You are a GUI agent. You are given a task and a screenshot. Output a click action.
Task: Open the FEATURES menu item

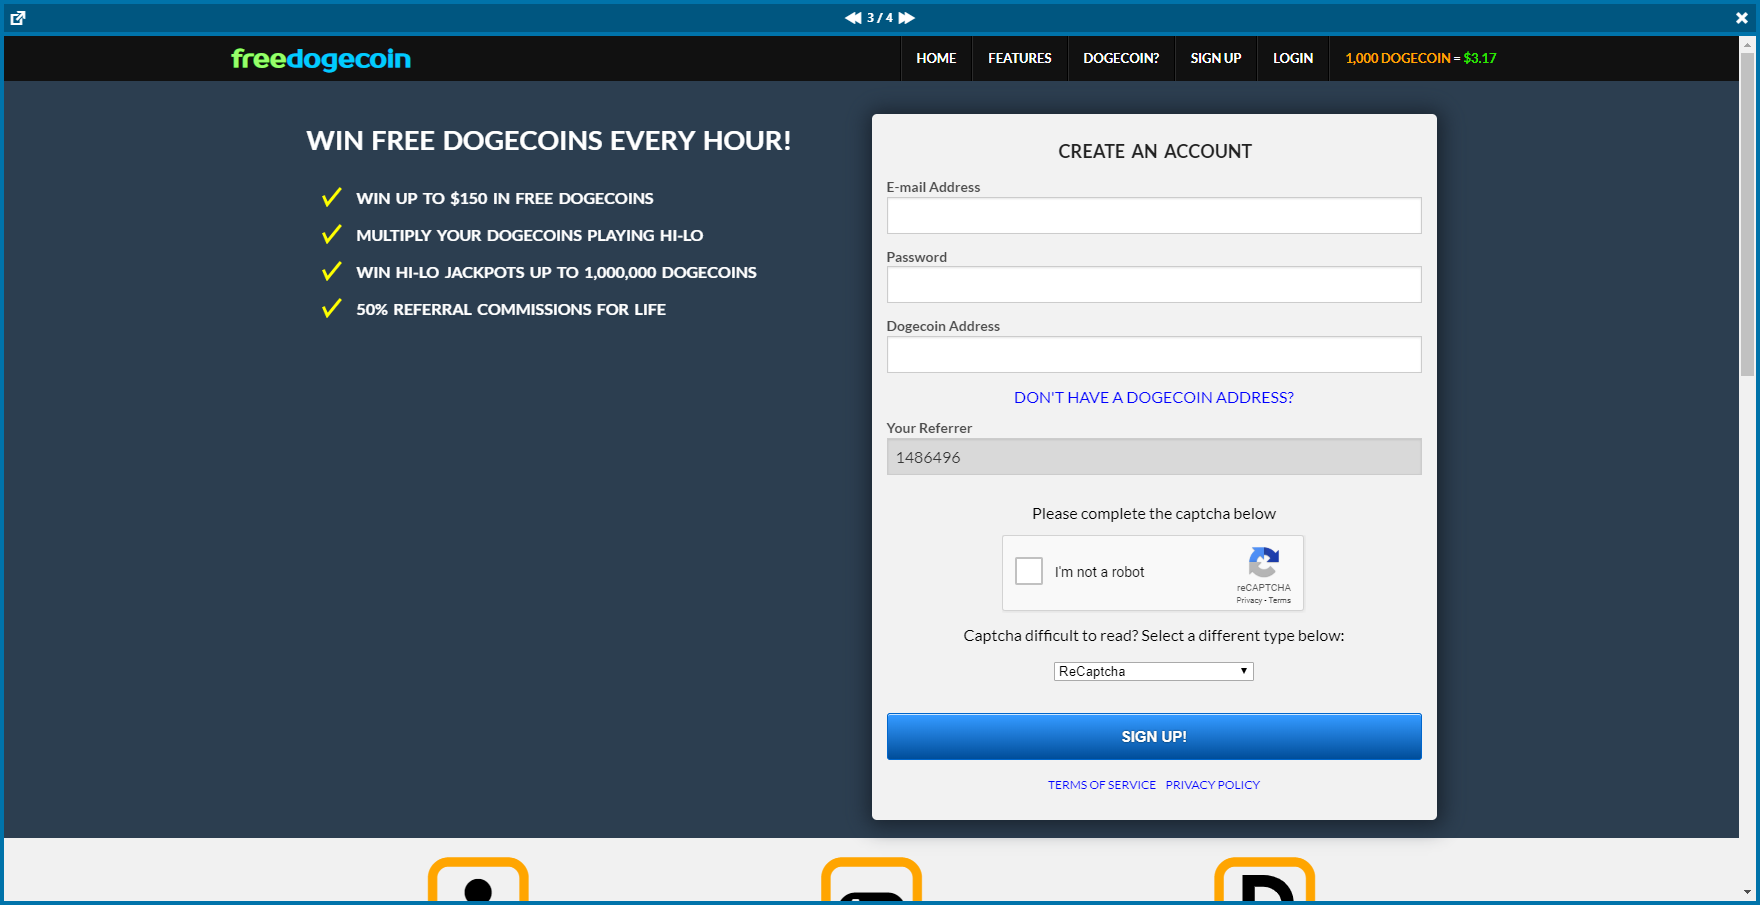click(x=1019, y=59)
